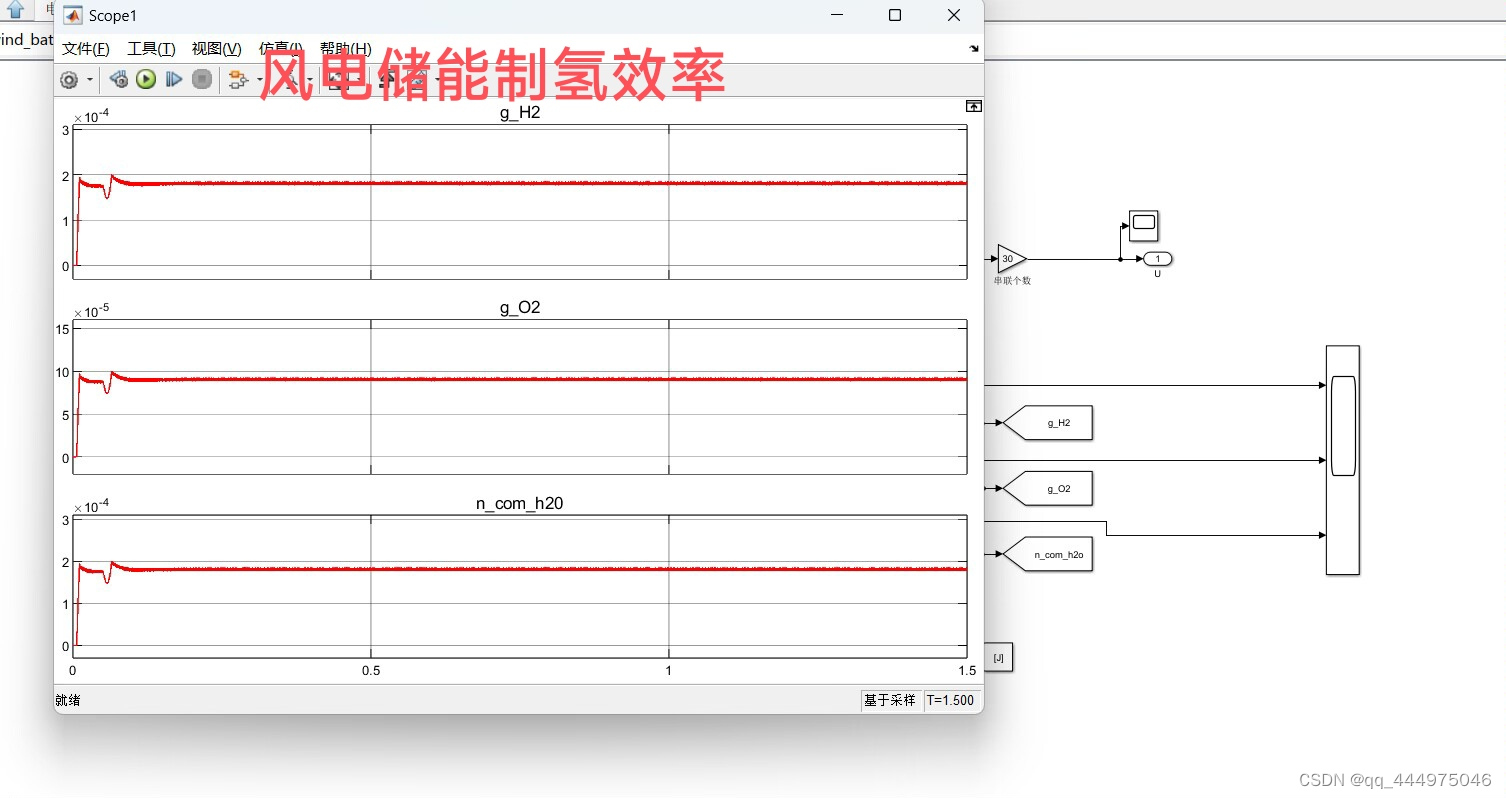This screenshot has height=798, width=1506.
Task: Click the 就绪 status text
Action: point(68,700)
